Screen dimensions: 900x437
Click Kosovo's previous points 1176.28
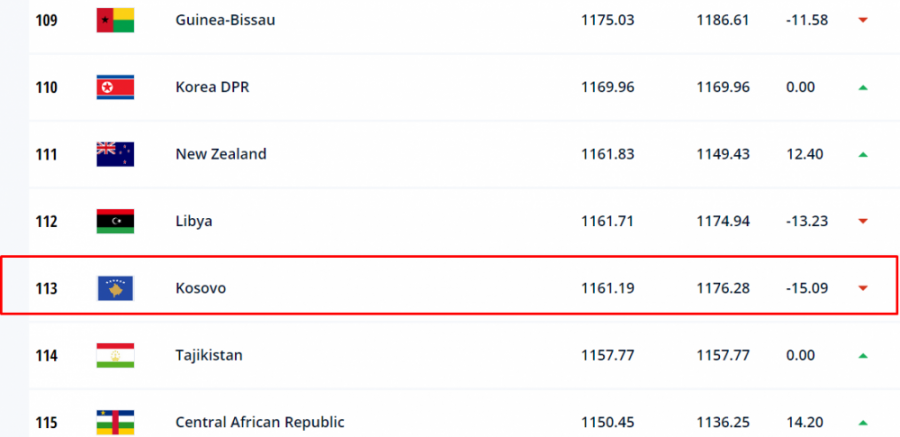pyautogui.click(x=723, y=288)
